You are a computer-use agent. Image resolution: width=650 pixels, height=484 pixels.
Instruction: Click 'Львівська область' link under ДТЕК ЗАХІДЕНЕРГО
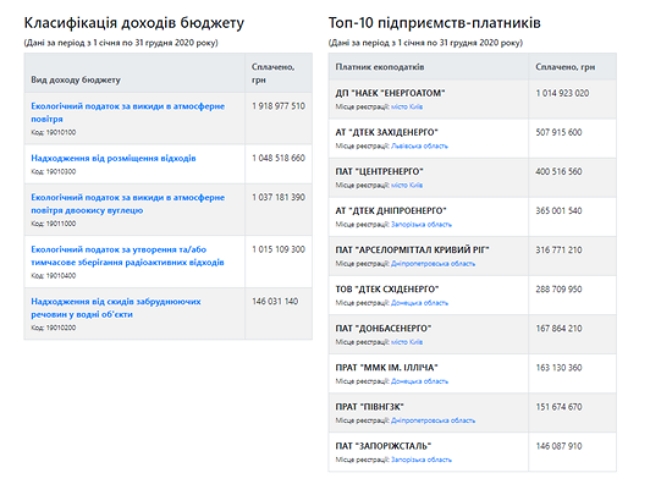pyautogui.click(x=420, y=146)
